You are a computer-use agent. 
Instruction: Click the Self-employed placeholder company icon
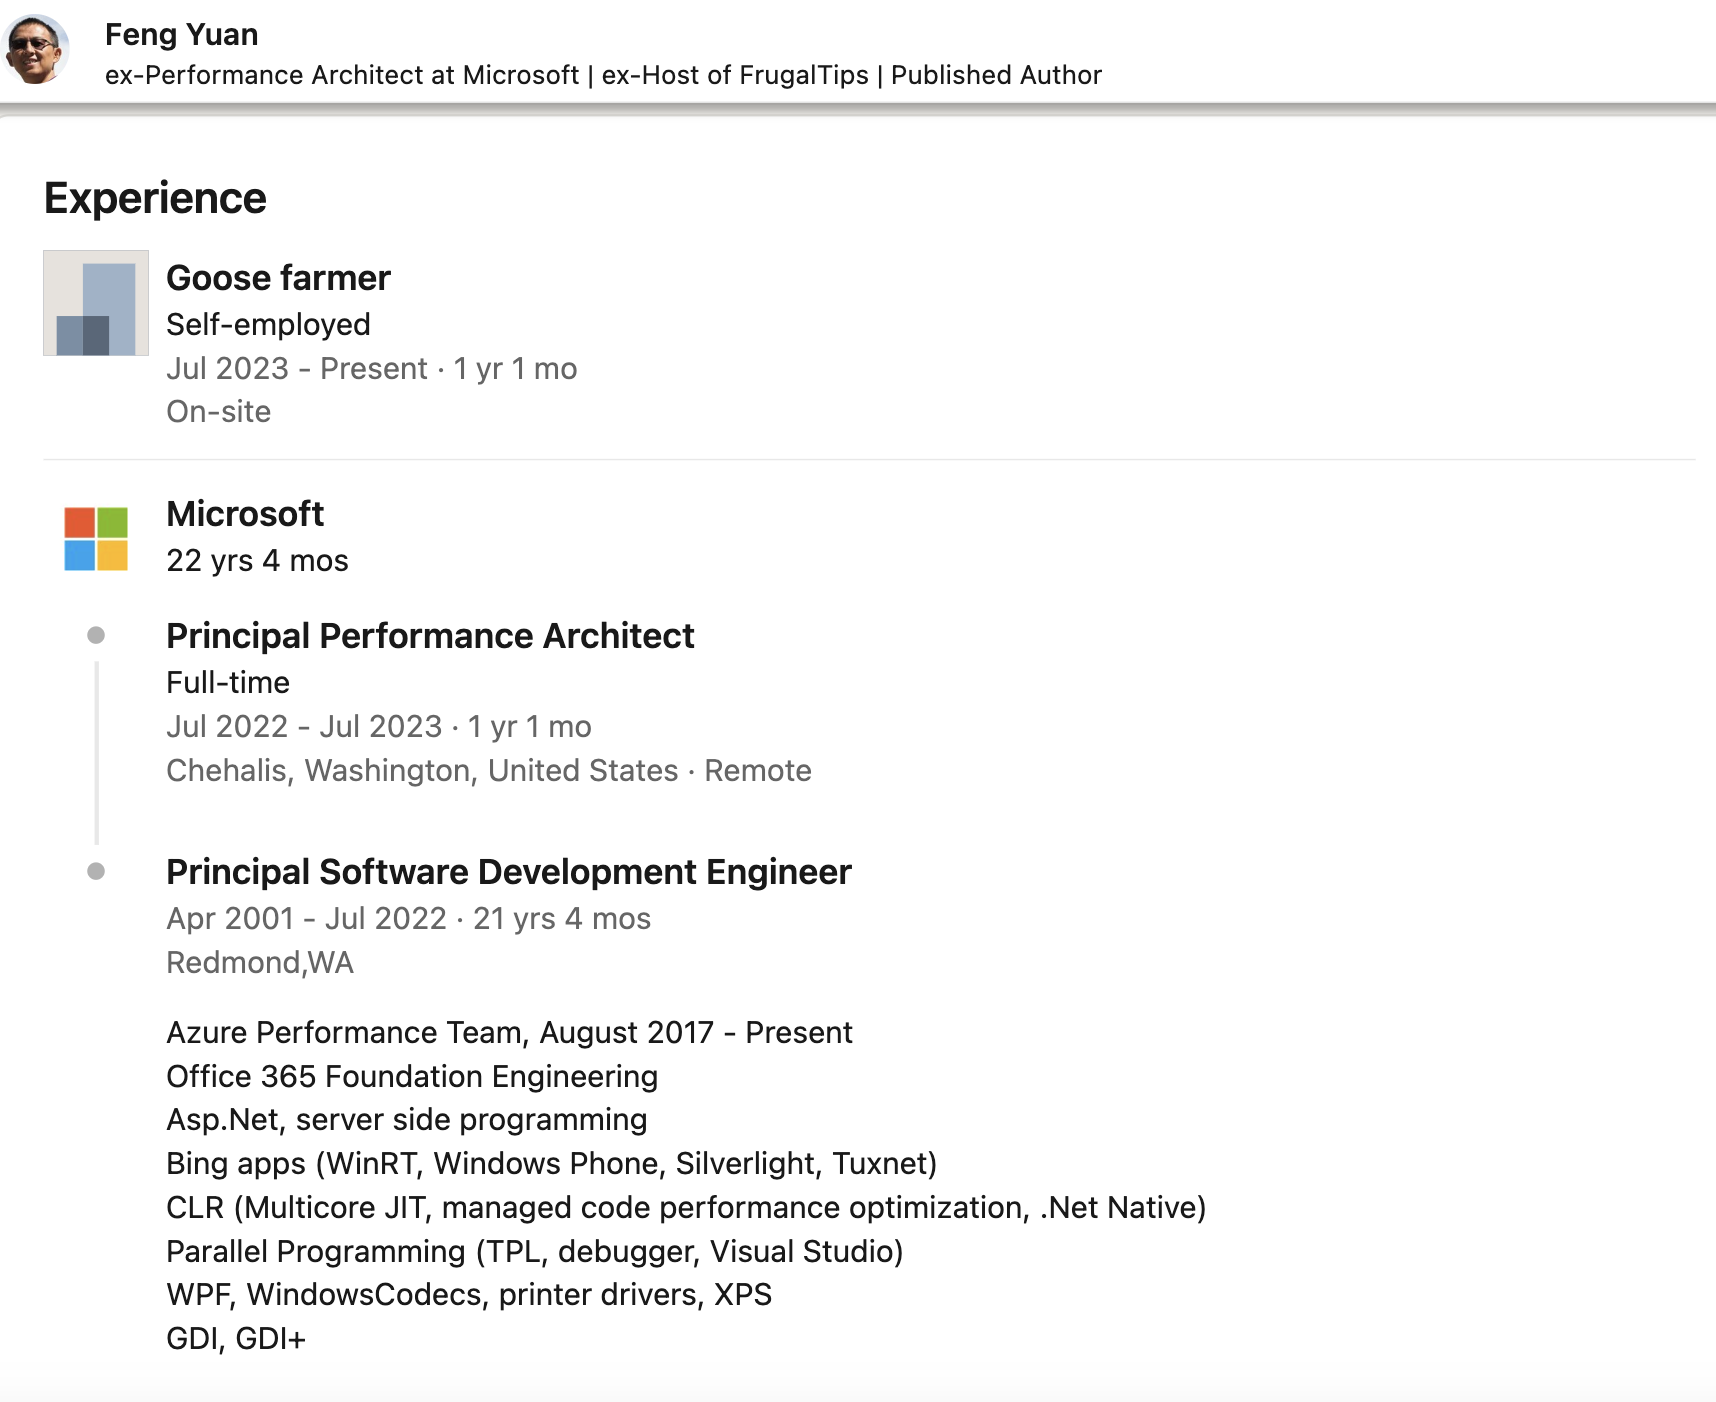click(96, 303)
